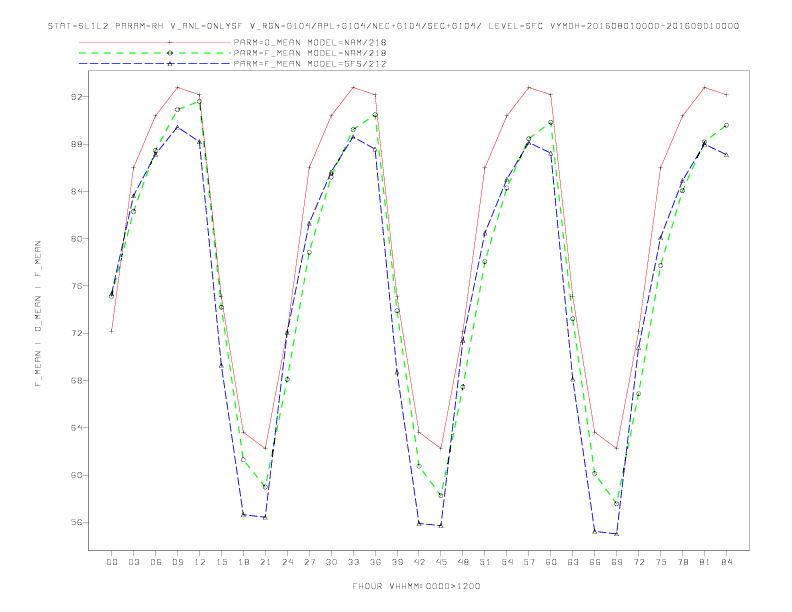Click y-axis tick label 88
Screen dimensions: 792x612
point(77,144)
